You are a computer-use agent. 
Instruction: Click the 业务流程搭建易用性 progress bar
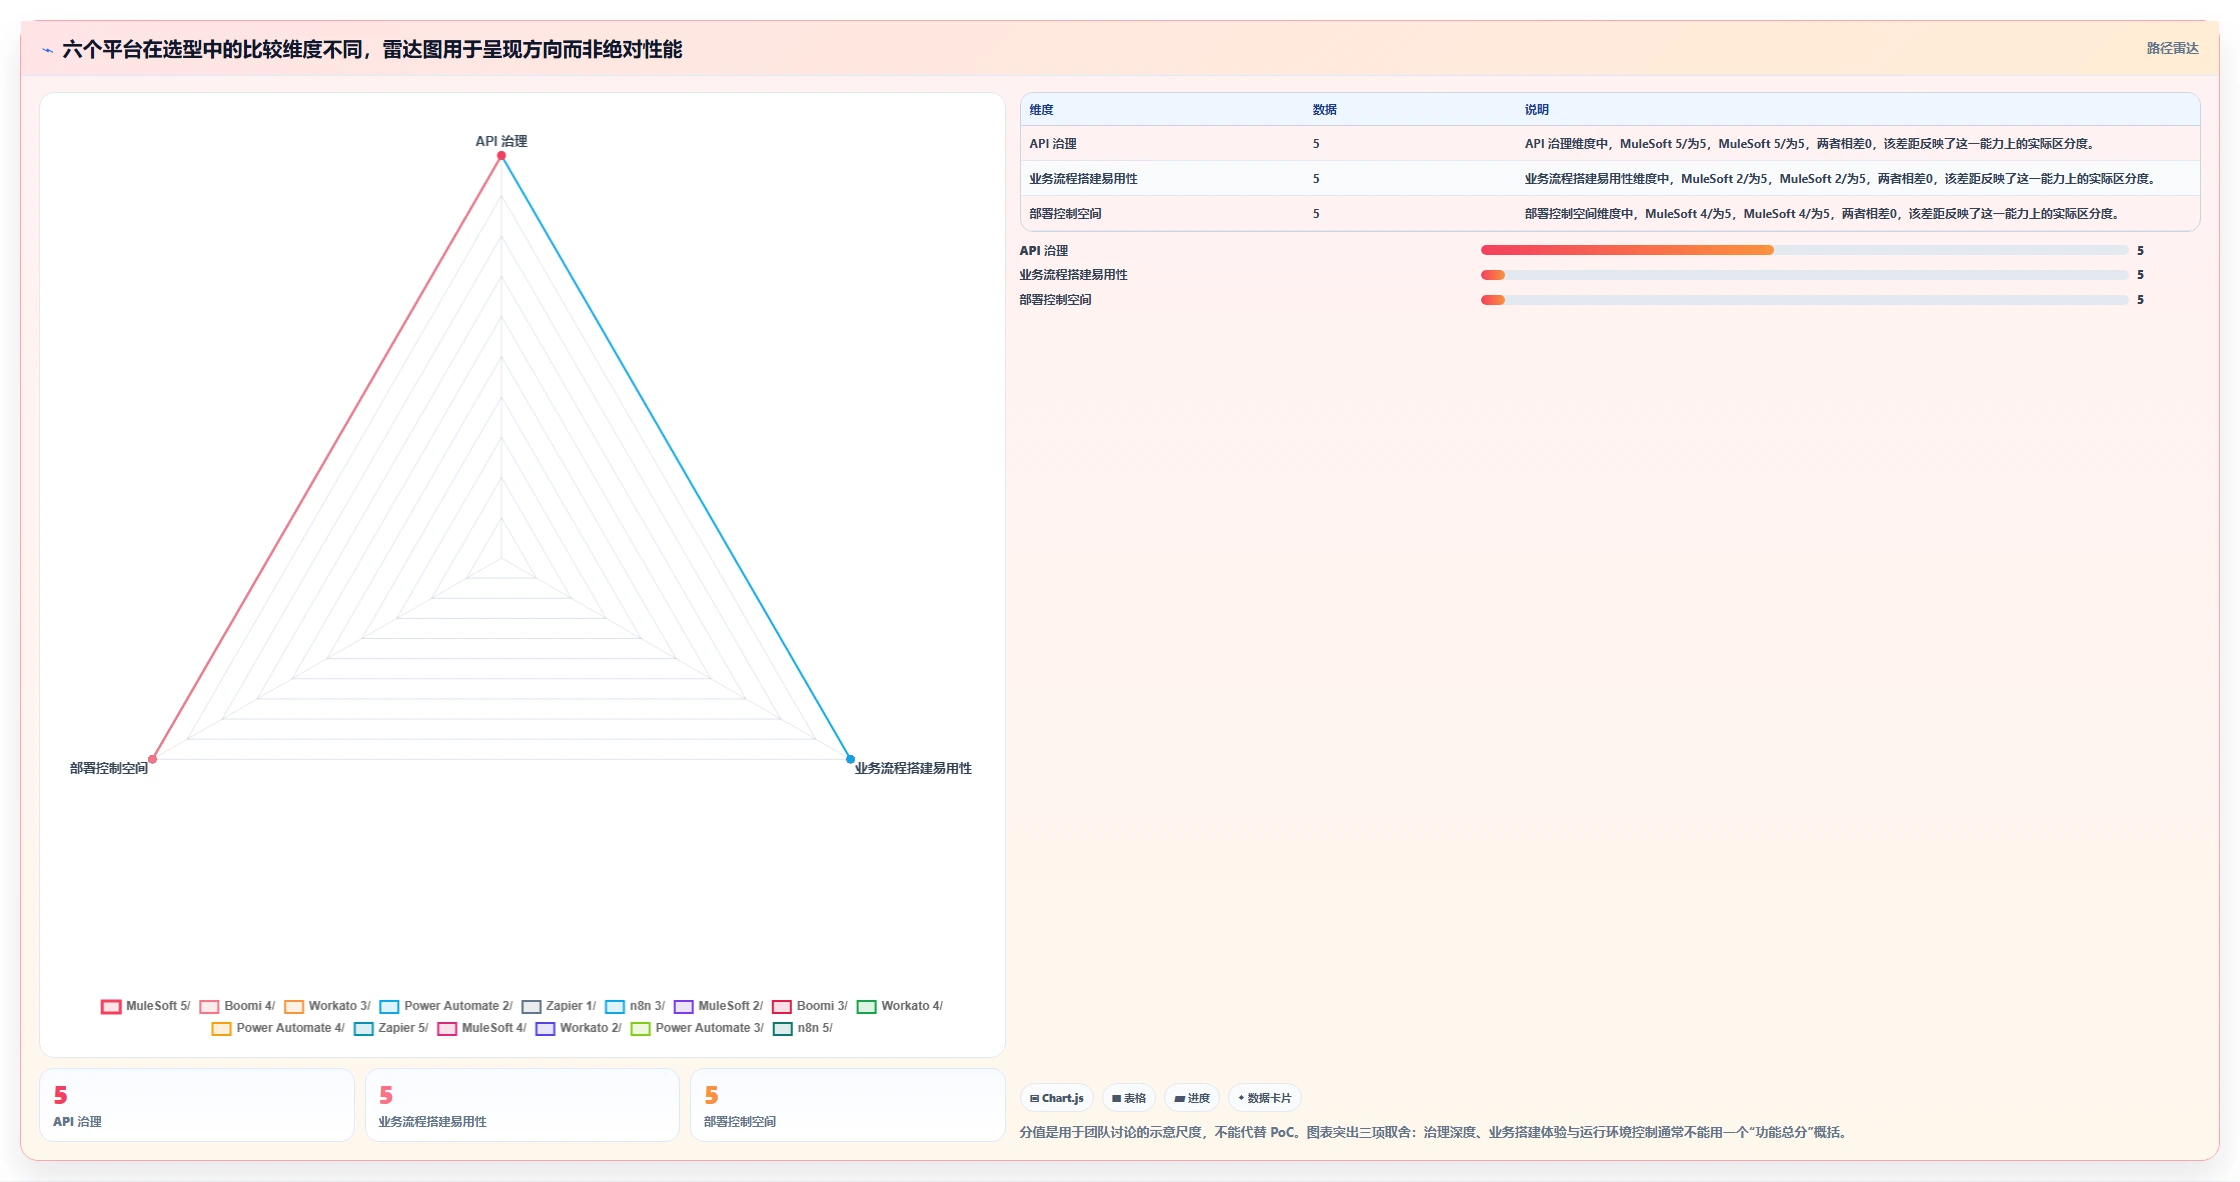(1804, 275)
